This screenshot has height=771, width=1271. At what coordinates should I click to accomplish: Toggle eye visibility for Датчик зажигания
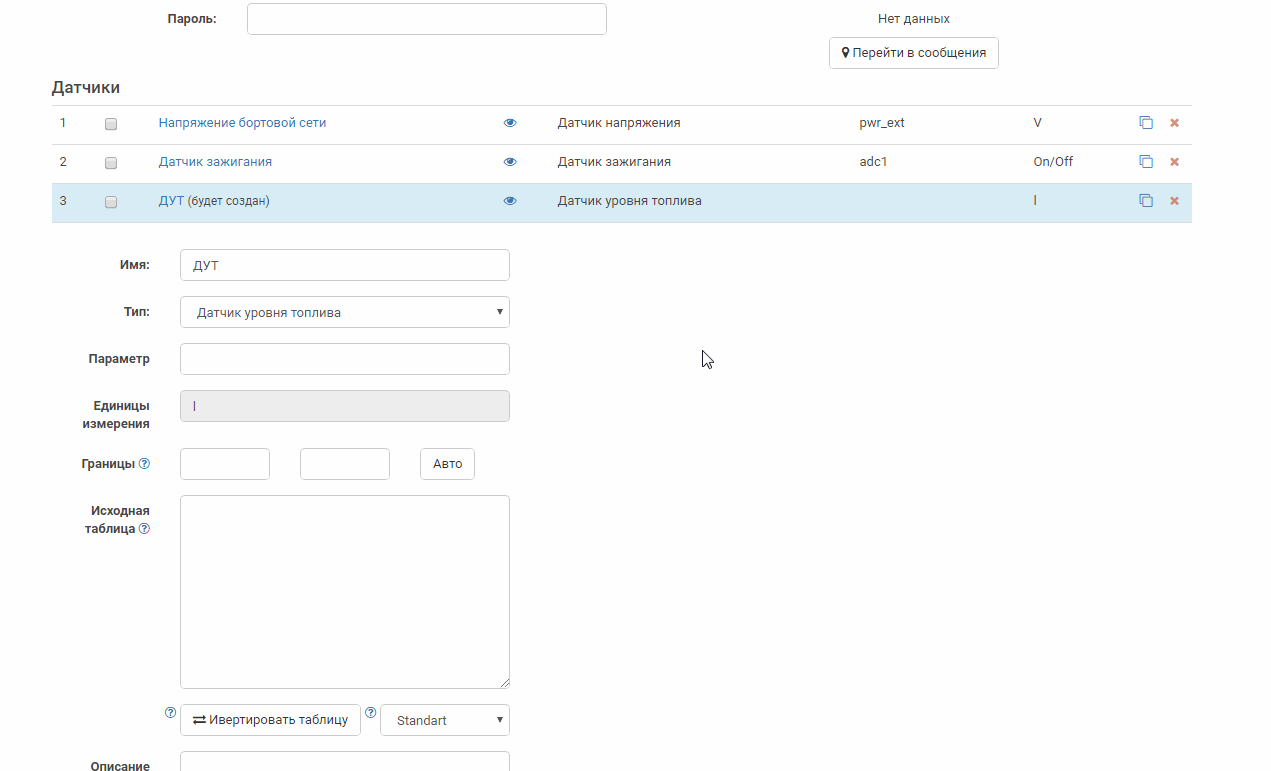[x=510, y=162]
